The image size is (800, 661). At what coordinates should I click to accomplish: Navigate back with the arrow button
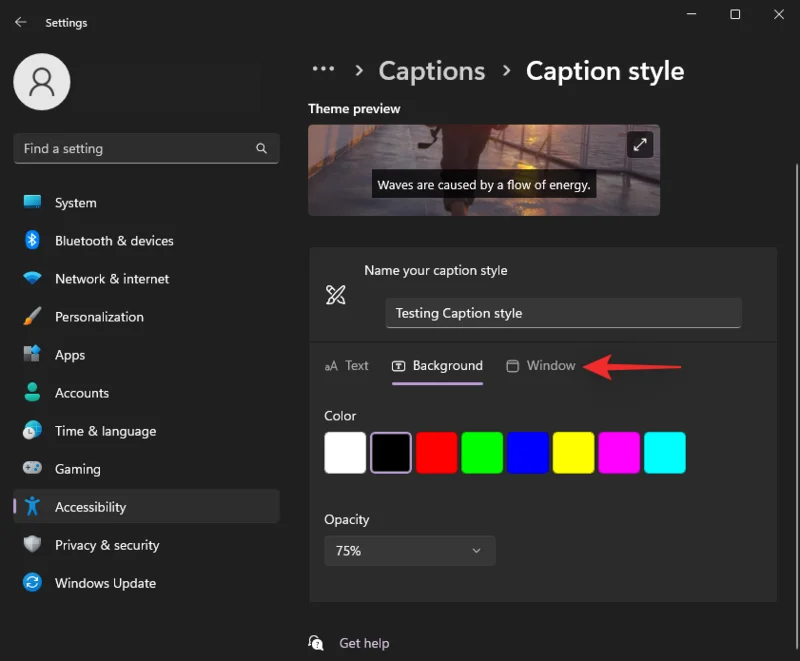[20, 22]
